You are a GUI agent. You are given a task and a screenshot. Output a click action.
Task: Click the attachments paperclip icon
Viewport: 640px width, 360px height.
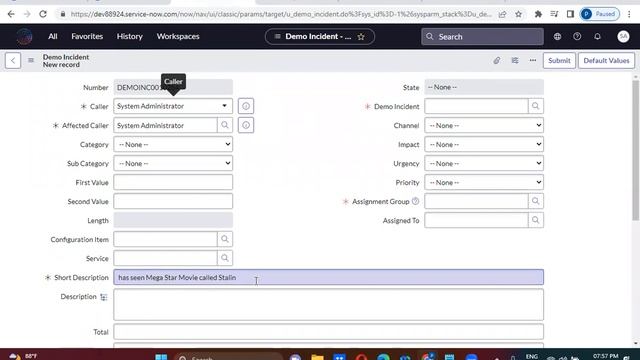pos(496,60)
